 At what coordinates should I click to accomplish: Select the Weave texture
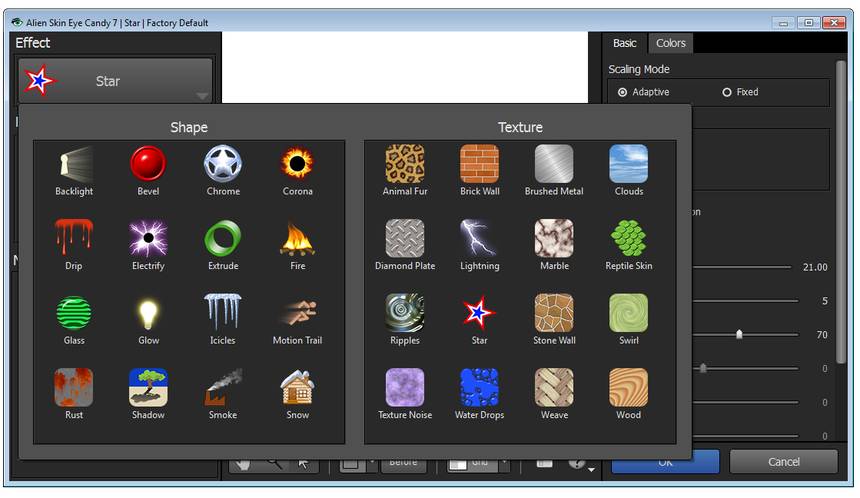point(554,394)
